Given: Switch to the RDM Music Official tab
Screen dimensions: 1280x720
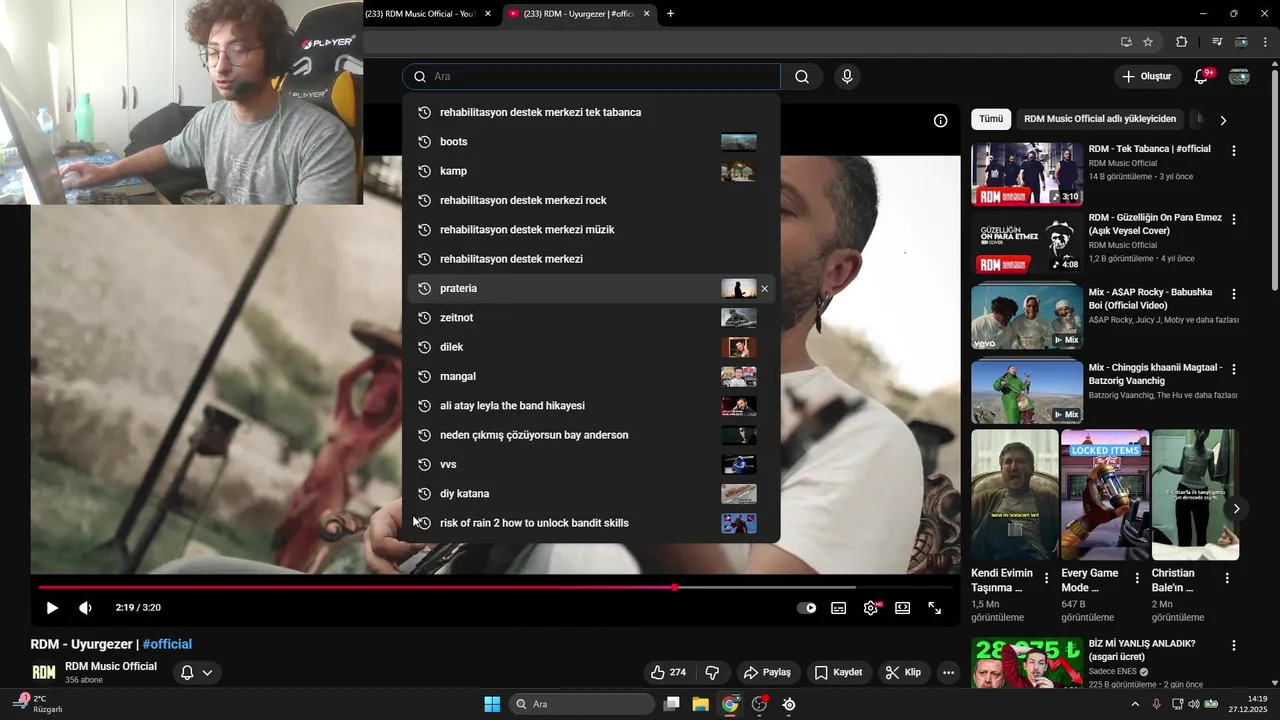Looking at the screenshot, I should pyautogui.click(x=427, y=14).
